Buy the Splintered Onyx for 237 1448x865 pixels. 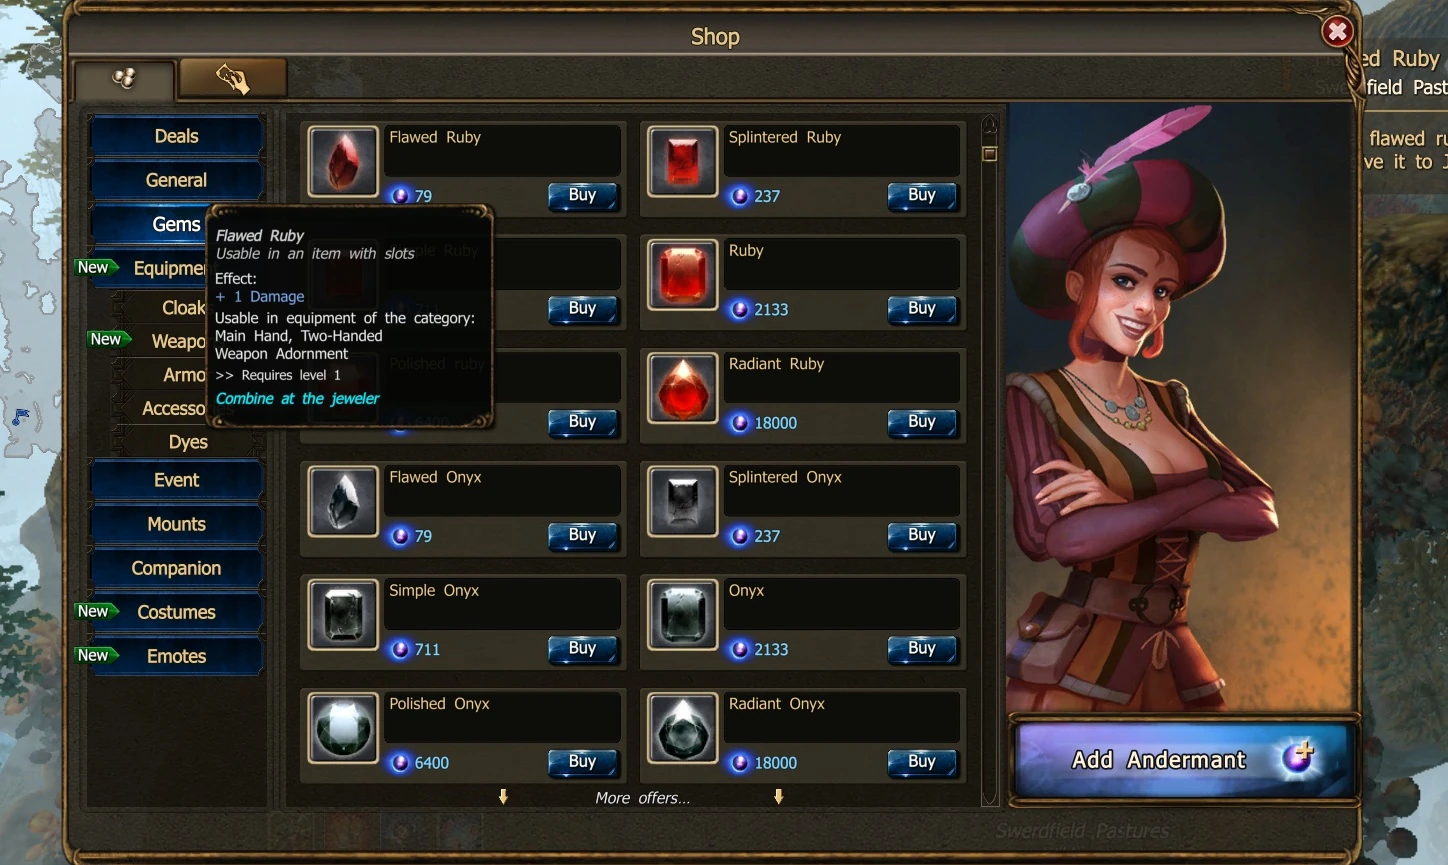[x=922, y=536]
